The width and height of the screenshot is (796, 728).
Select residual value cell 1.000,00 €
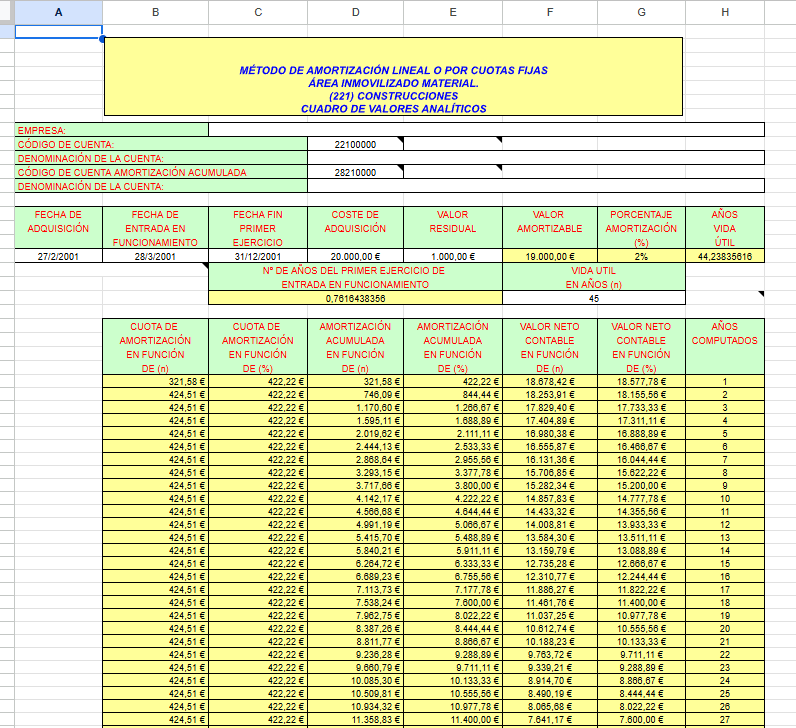452,256
